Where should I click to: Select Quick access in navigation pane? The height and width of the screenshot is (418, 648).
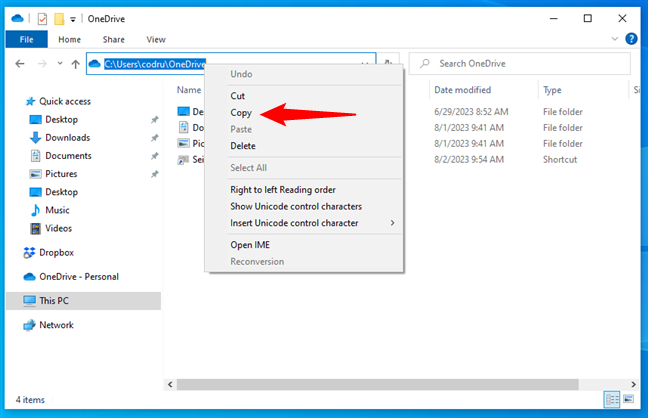click(65, 101)
